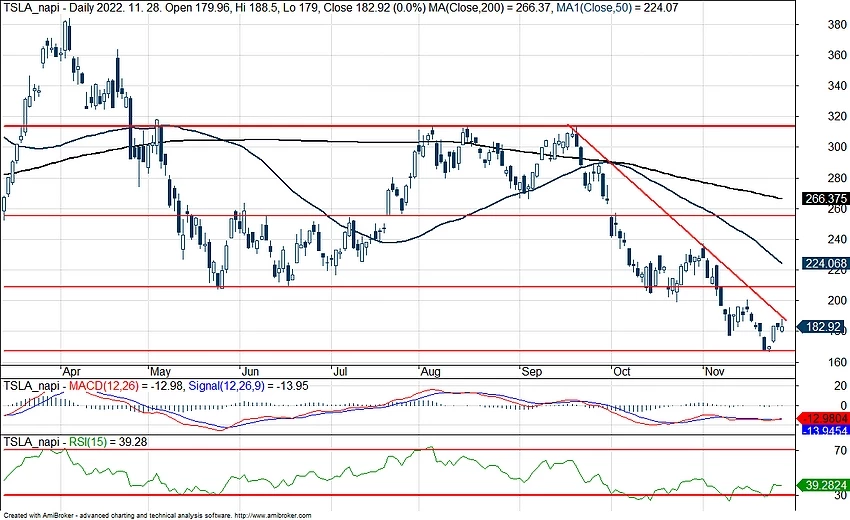Click the 'MA1(Close,50) = 224.07' title text
Image resolution: width=850 pixels, height=520 pixels.
[x=617, y=8]
